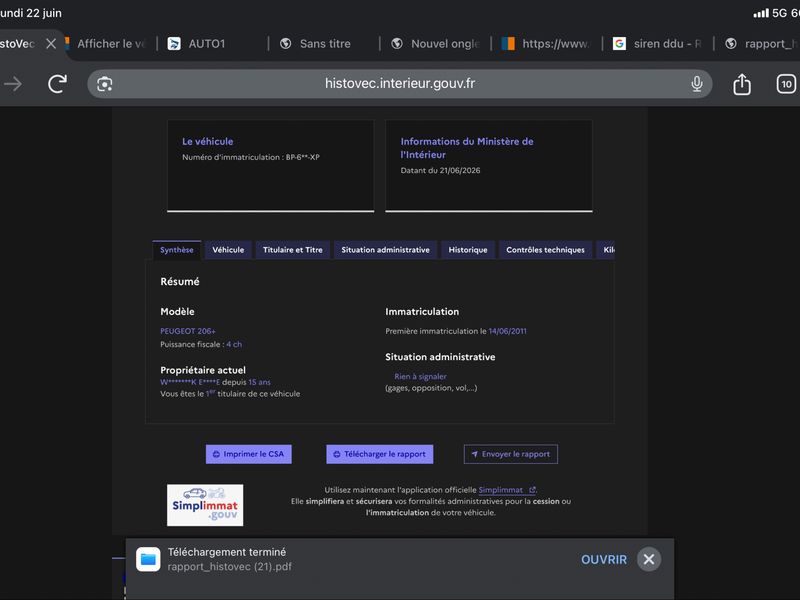Switch to the Nouvel onglet tab
The width and height of the screenshot is (800, 600).
[x=435, y=44]
